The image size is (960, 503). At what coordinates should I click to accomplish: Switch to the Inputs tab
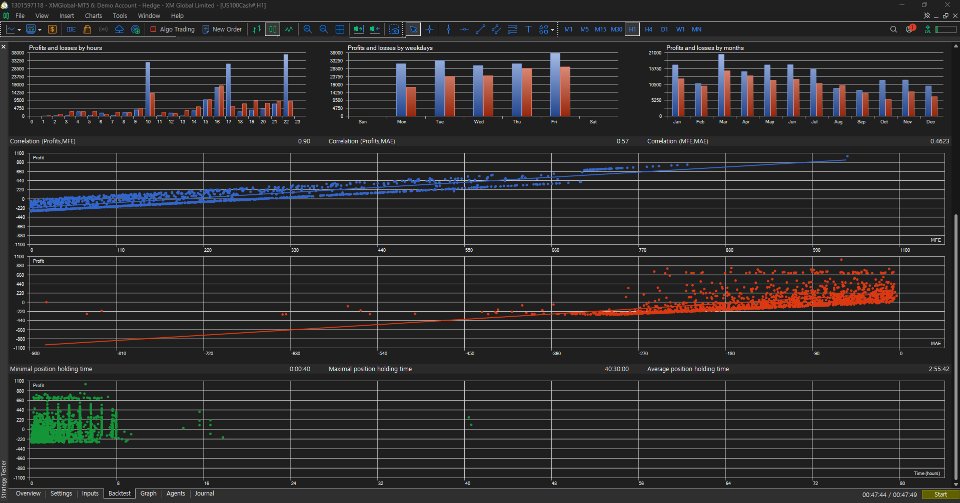click(x=90, y=493)
